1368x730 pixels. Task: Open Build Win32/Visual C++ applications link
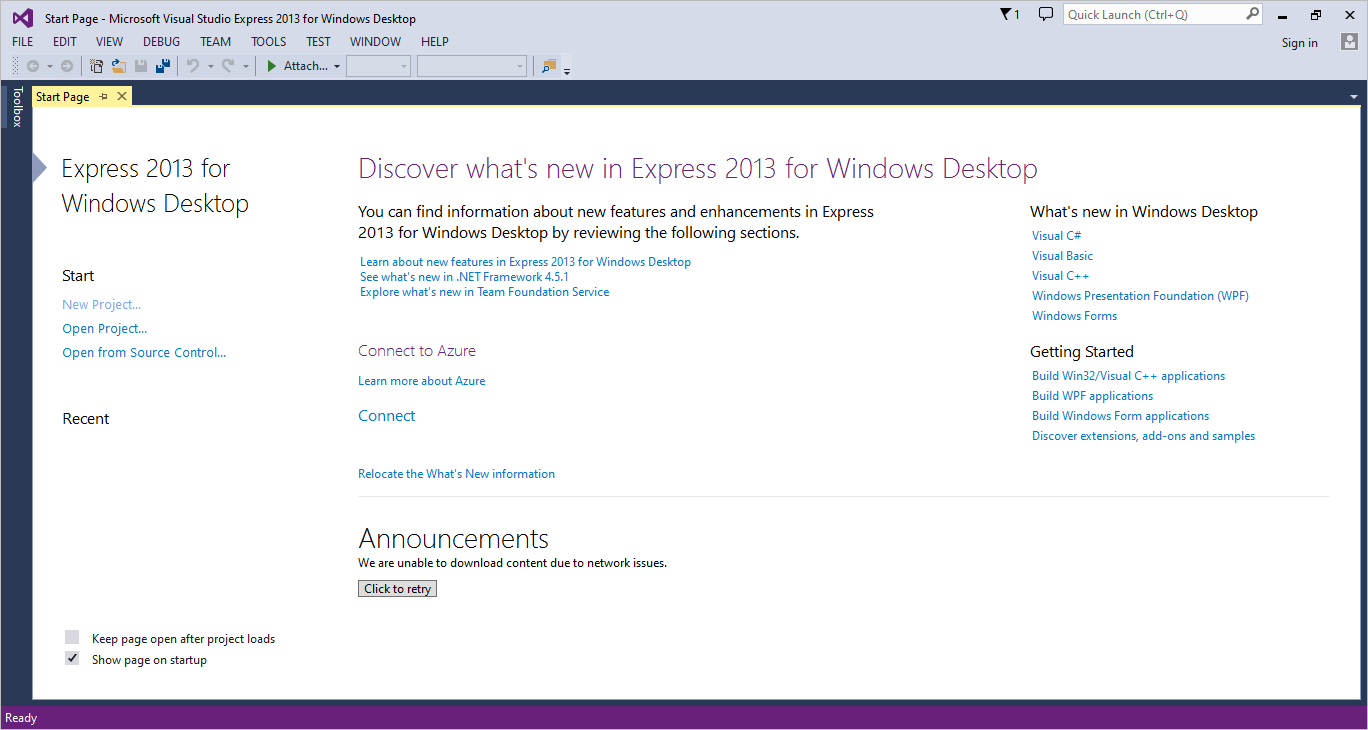click(1129, 376)
